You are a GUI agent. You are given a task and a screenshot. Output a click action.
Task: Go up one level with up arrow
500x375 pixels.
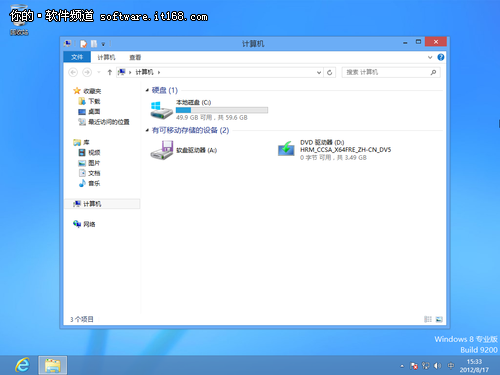pos(110,72)
